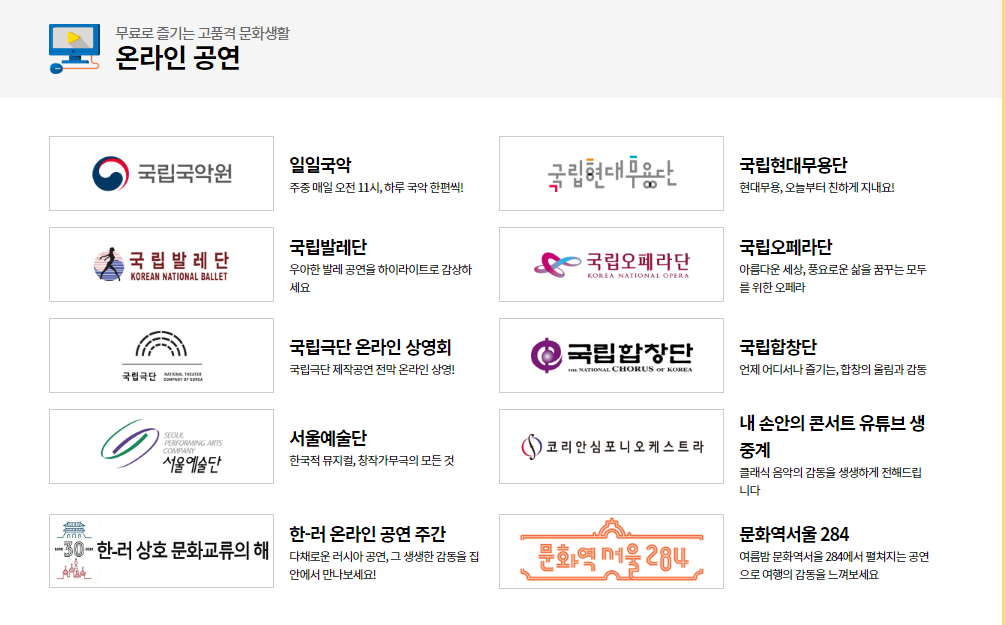Click the Russia exchange description 다채로운 러시아 공연
1005x625 pixels.
(384, 565)
